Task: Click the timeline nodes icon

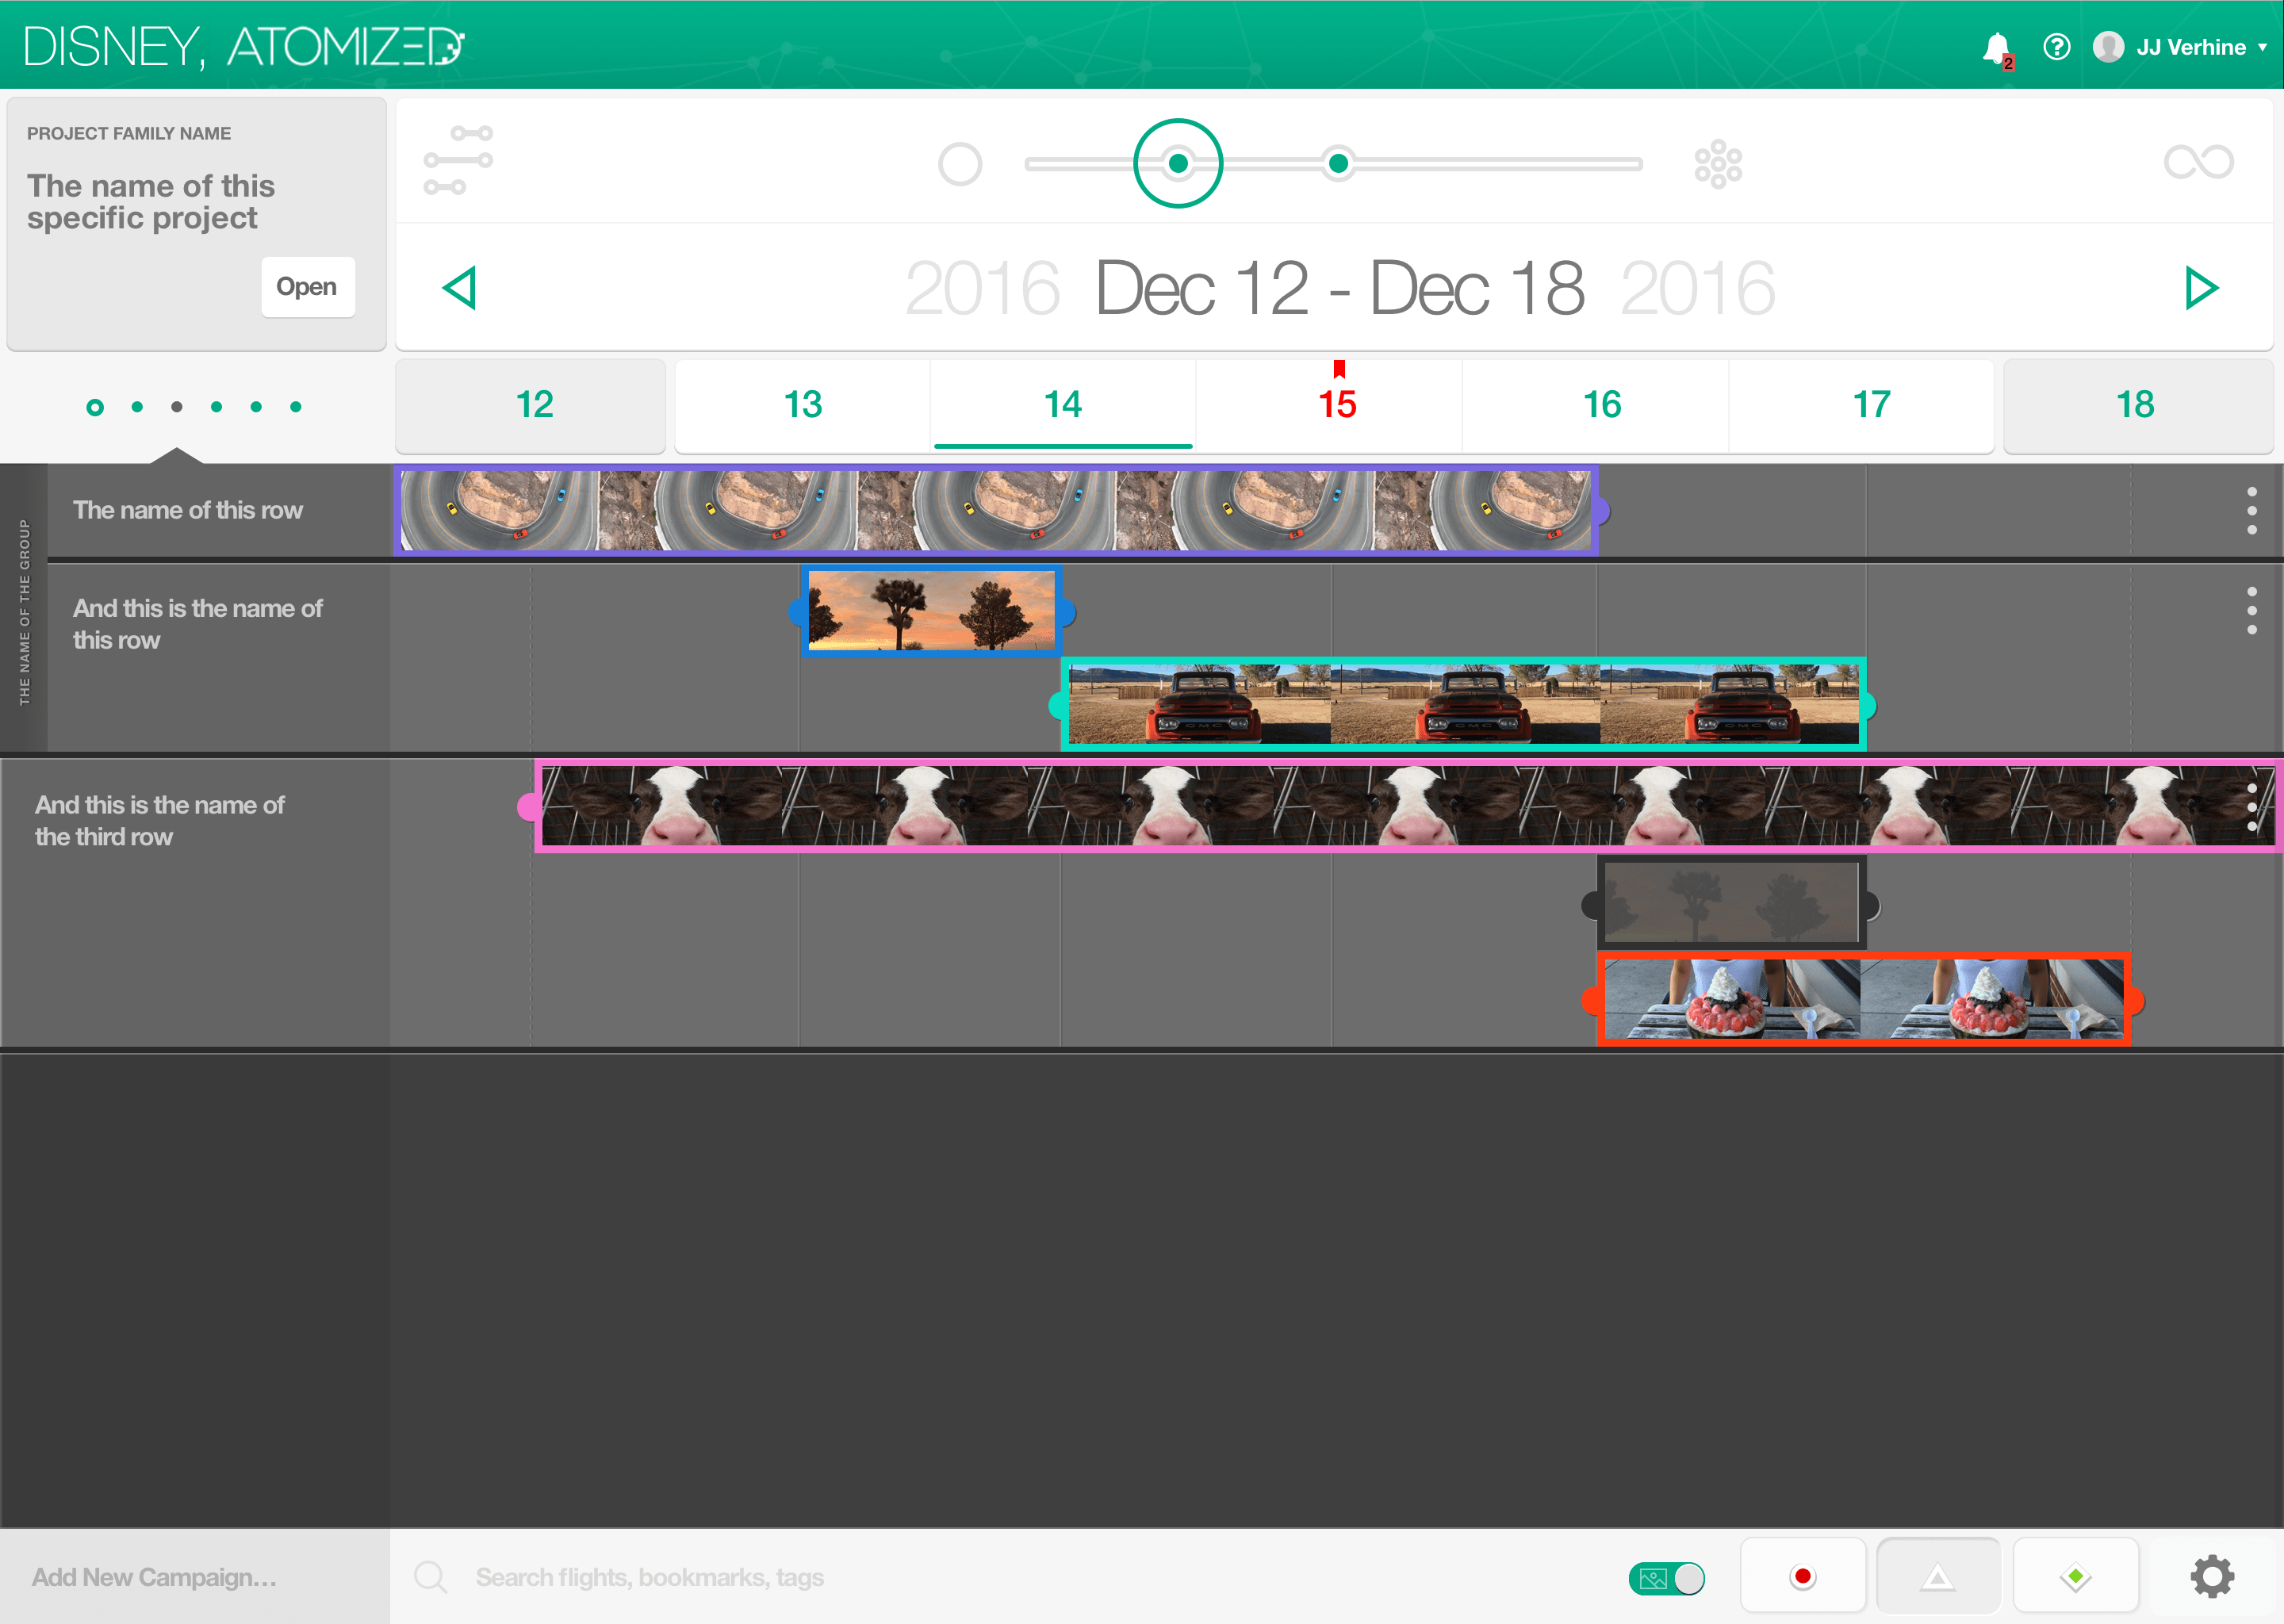Action: [458, 160]
